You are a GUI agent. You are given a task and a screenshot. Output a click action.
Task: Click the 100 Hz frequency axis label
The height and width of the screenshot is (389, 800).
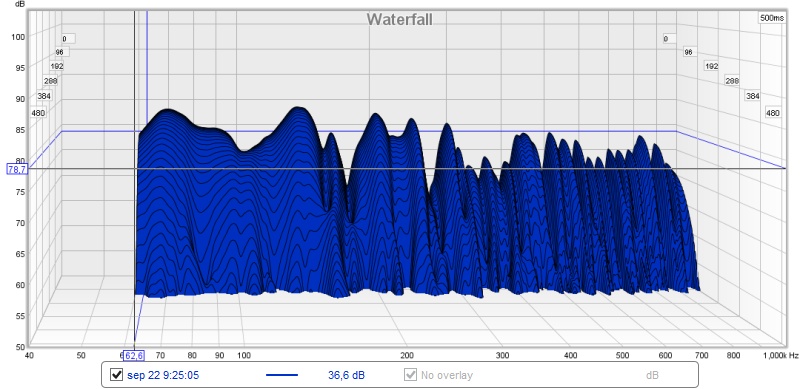[244, 355]
